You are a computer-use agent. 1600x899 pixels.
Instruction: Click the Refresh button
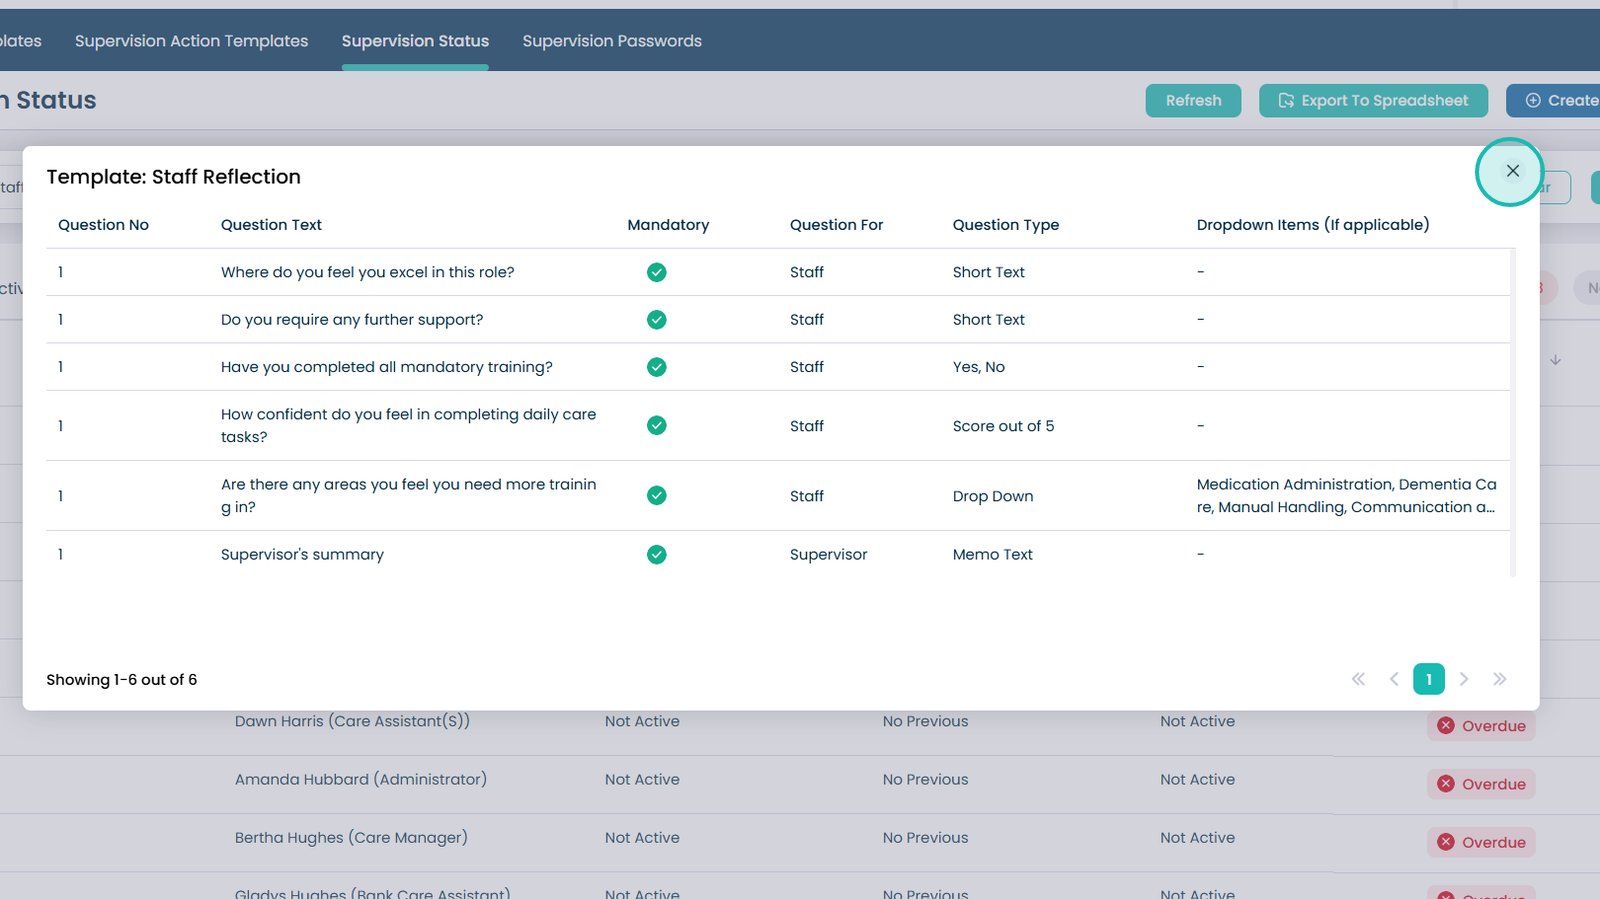[1193, 101]
